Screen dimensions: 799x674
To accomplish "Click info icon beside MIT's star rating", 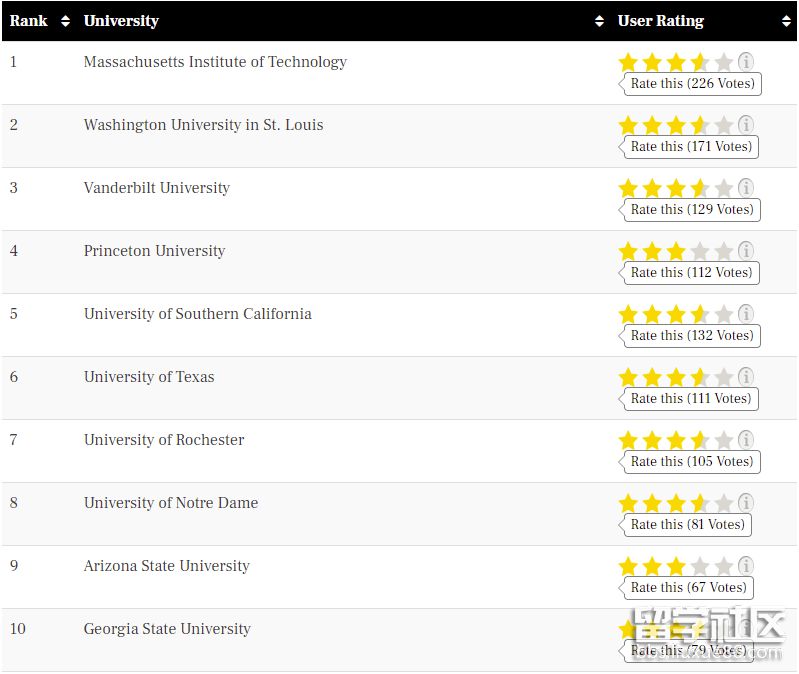I will pos(746,62).
